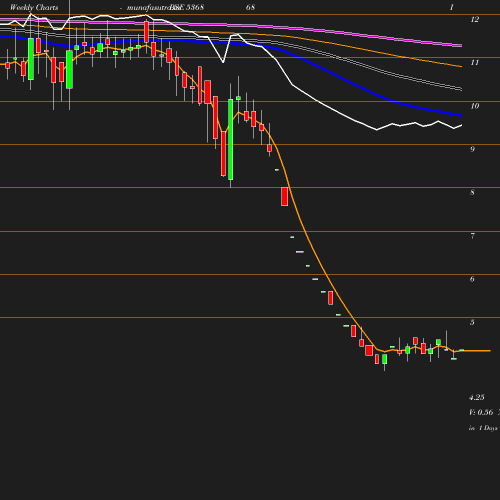The height and width of the screenshot is (500, 500).
Task: Click the price axis label "9"
Action: coord(472,149)
